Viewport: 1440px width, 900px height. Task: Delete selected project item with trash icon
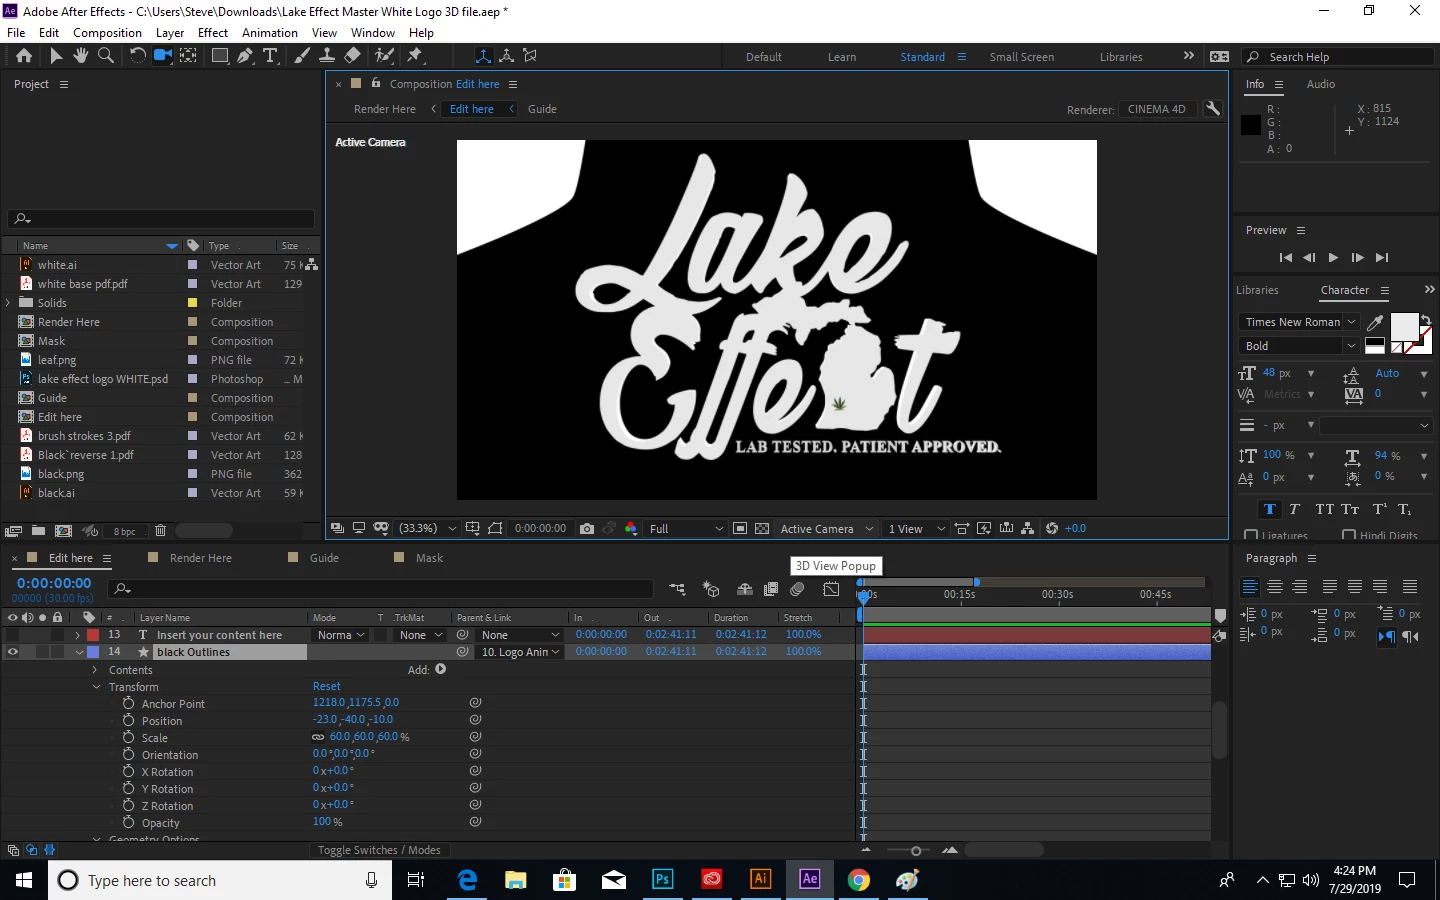tap(160, 531)
